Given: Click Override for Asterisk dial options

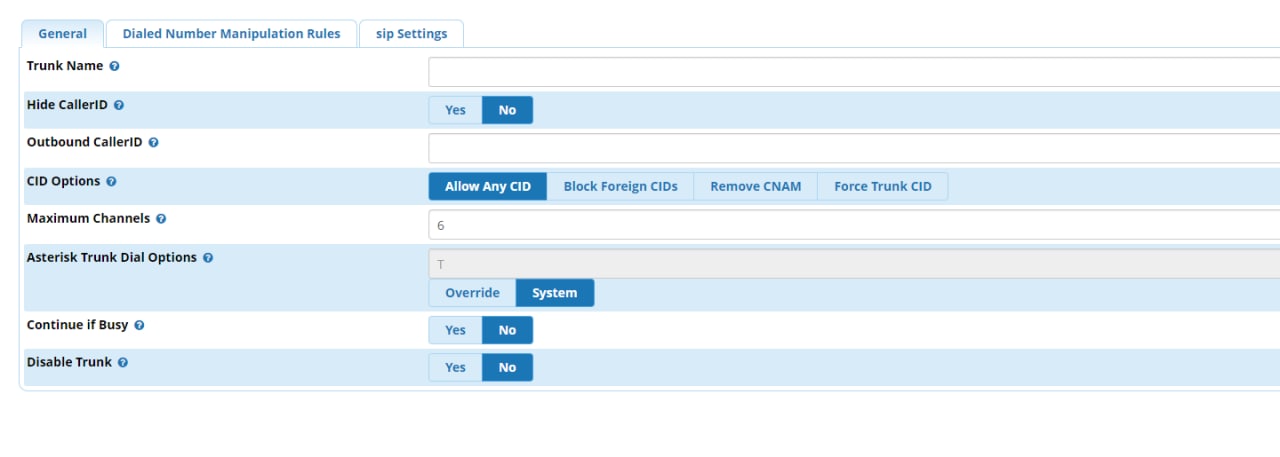Looking at the screenshot, I should 472,293.
